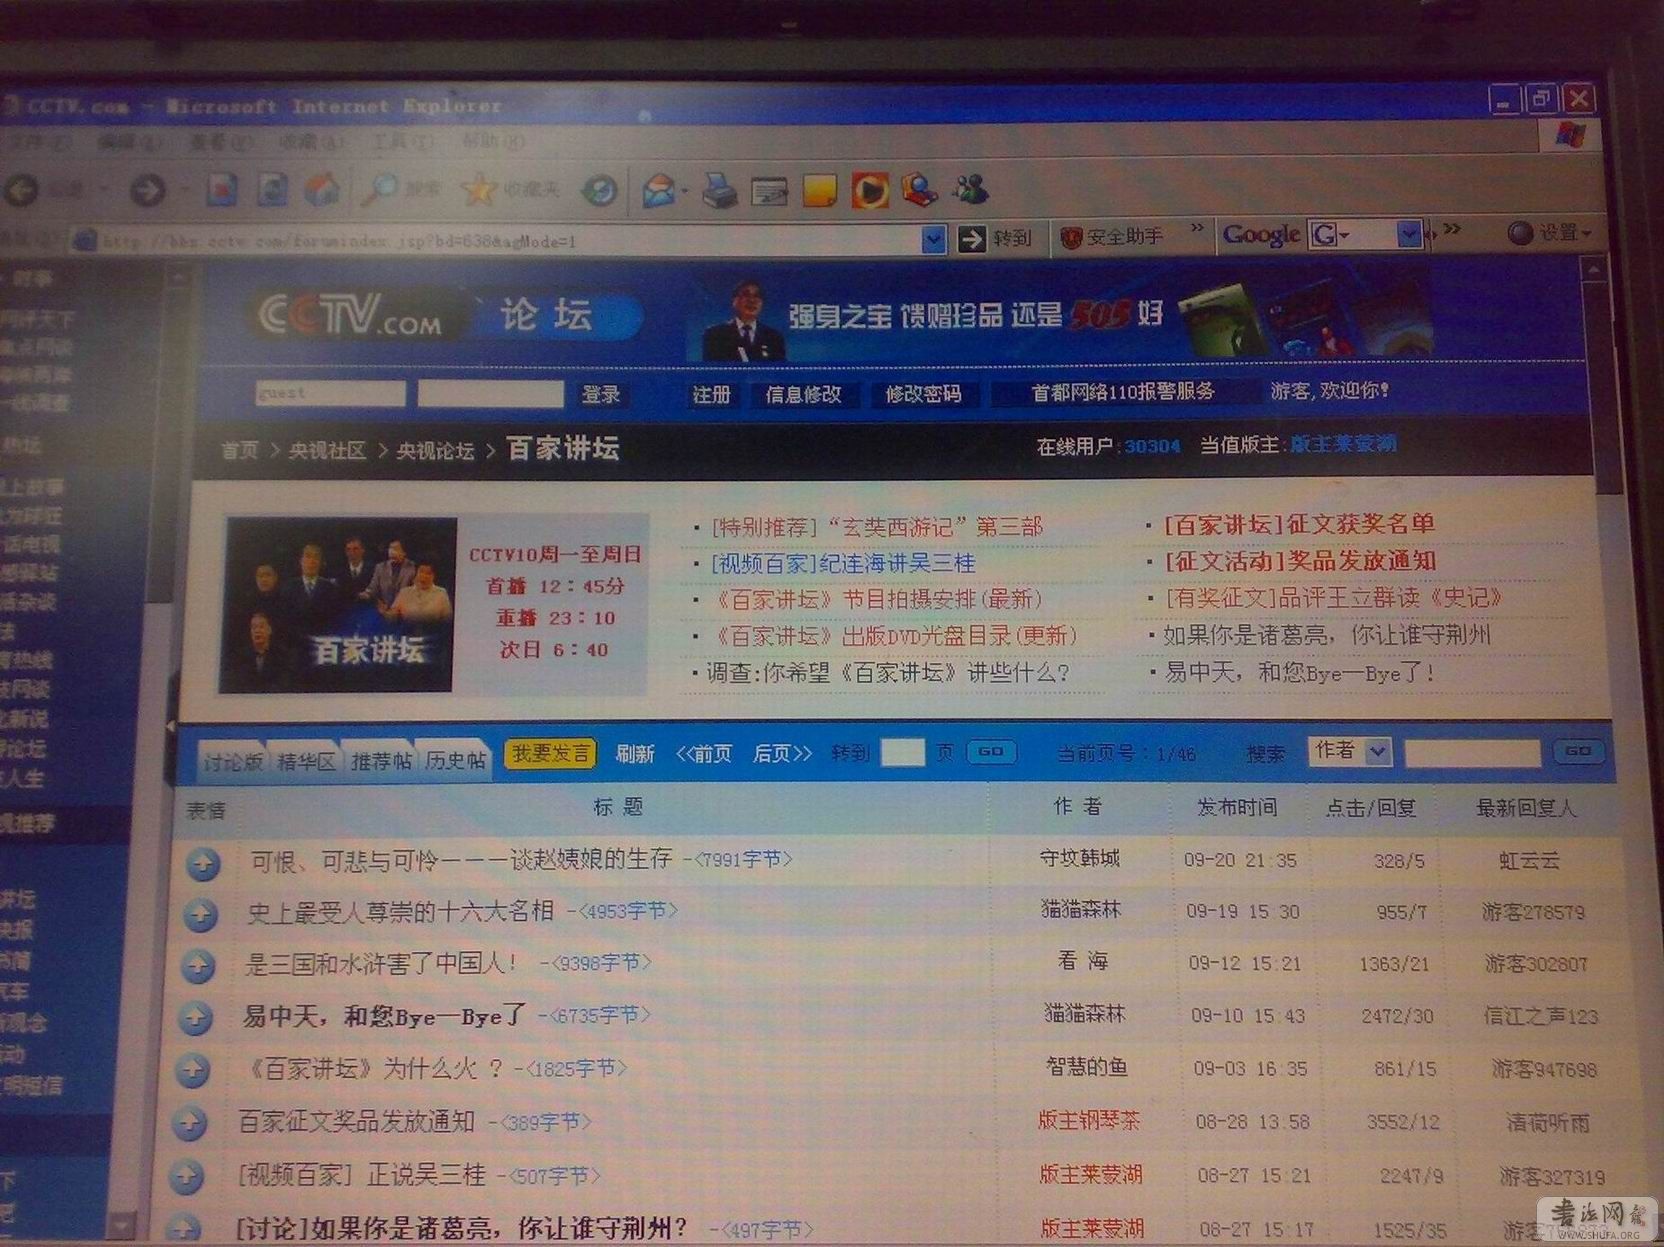This screenshot has width=1664, height=1247.
Task: Click the guest username input field
Action: pos(330,393)
